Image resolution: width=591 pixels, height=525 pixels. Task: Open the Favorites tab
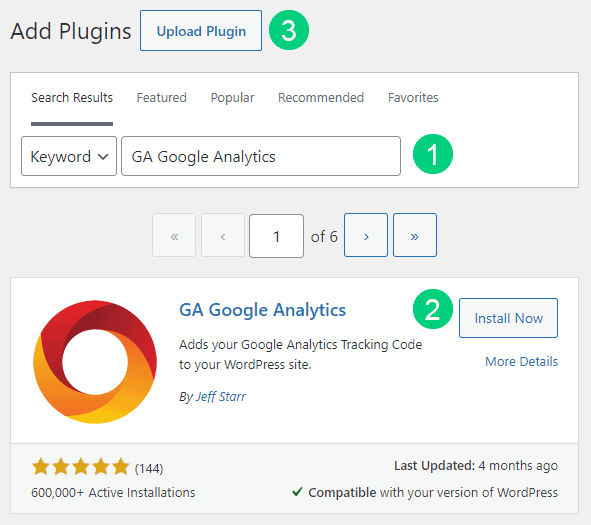coord(413,98)
